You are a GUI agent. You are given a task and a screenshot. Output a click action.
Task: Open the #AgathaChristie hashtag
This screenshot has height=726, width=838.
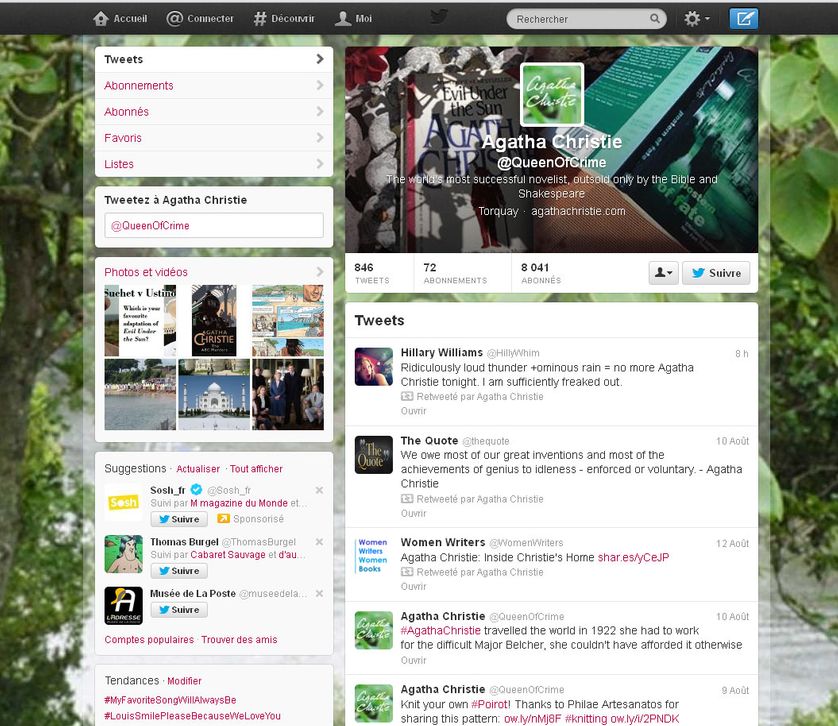[x=440, y=631]
